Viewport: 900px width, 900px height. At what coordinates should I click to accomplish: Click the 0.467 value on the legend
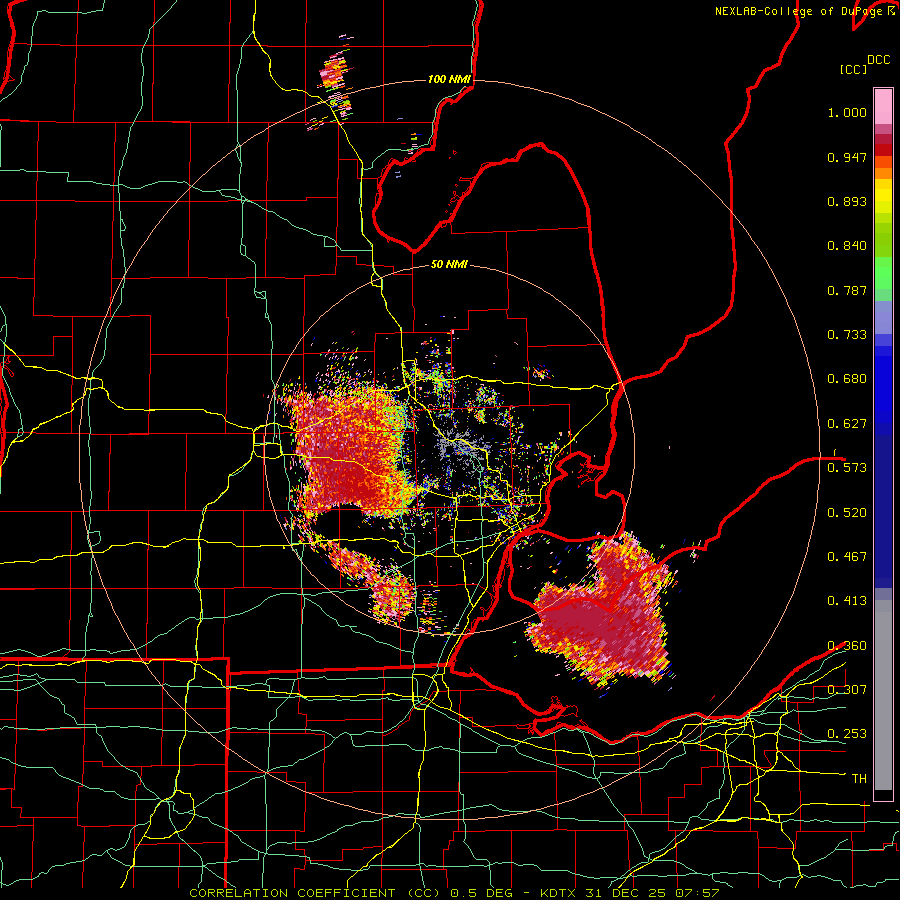pos(847,557)
